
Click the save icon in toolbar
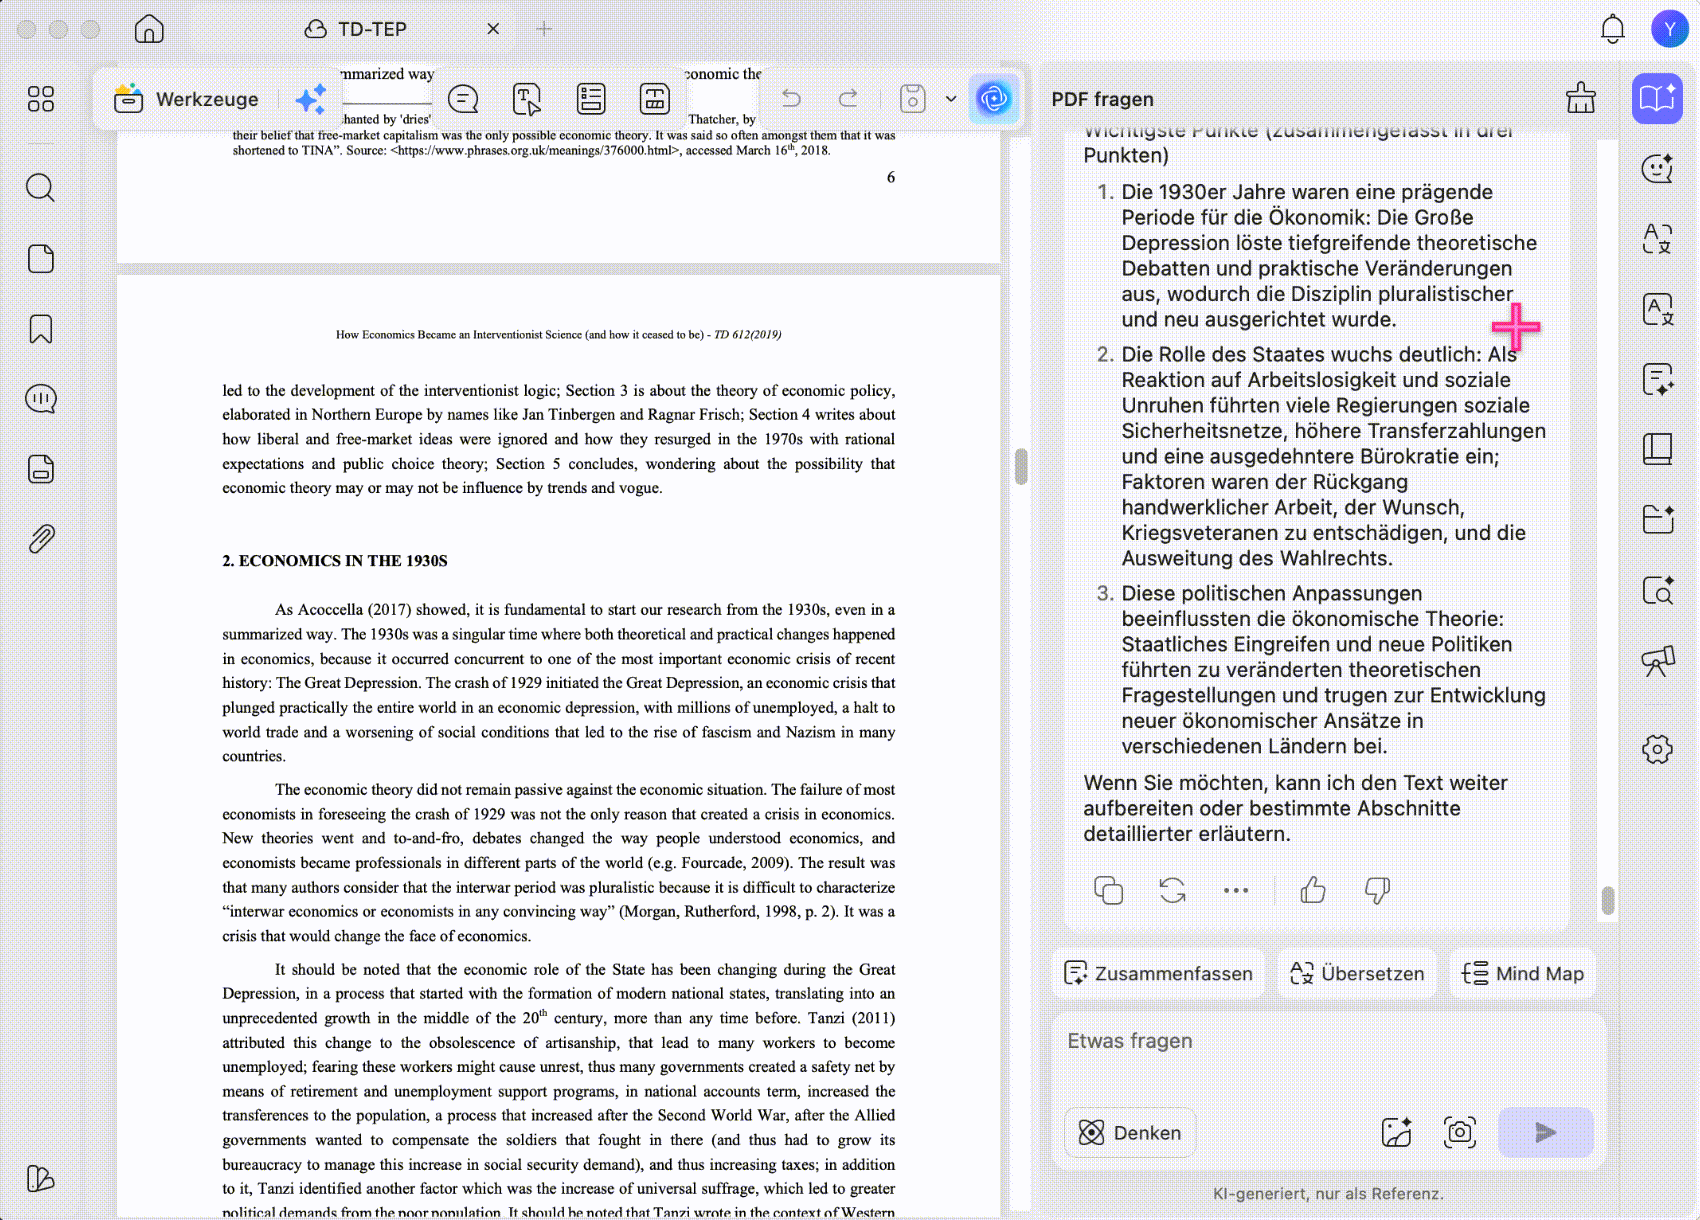pos(912,98)
